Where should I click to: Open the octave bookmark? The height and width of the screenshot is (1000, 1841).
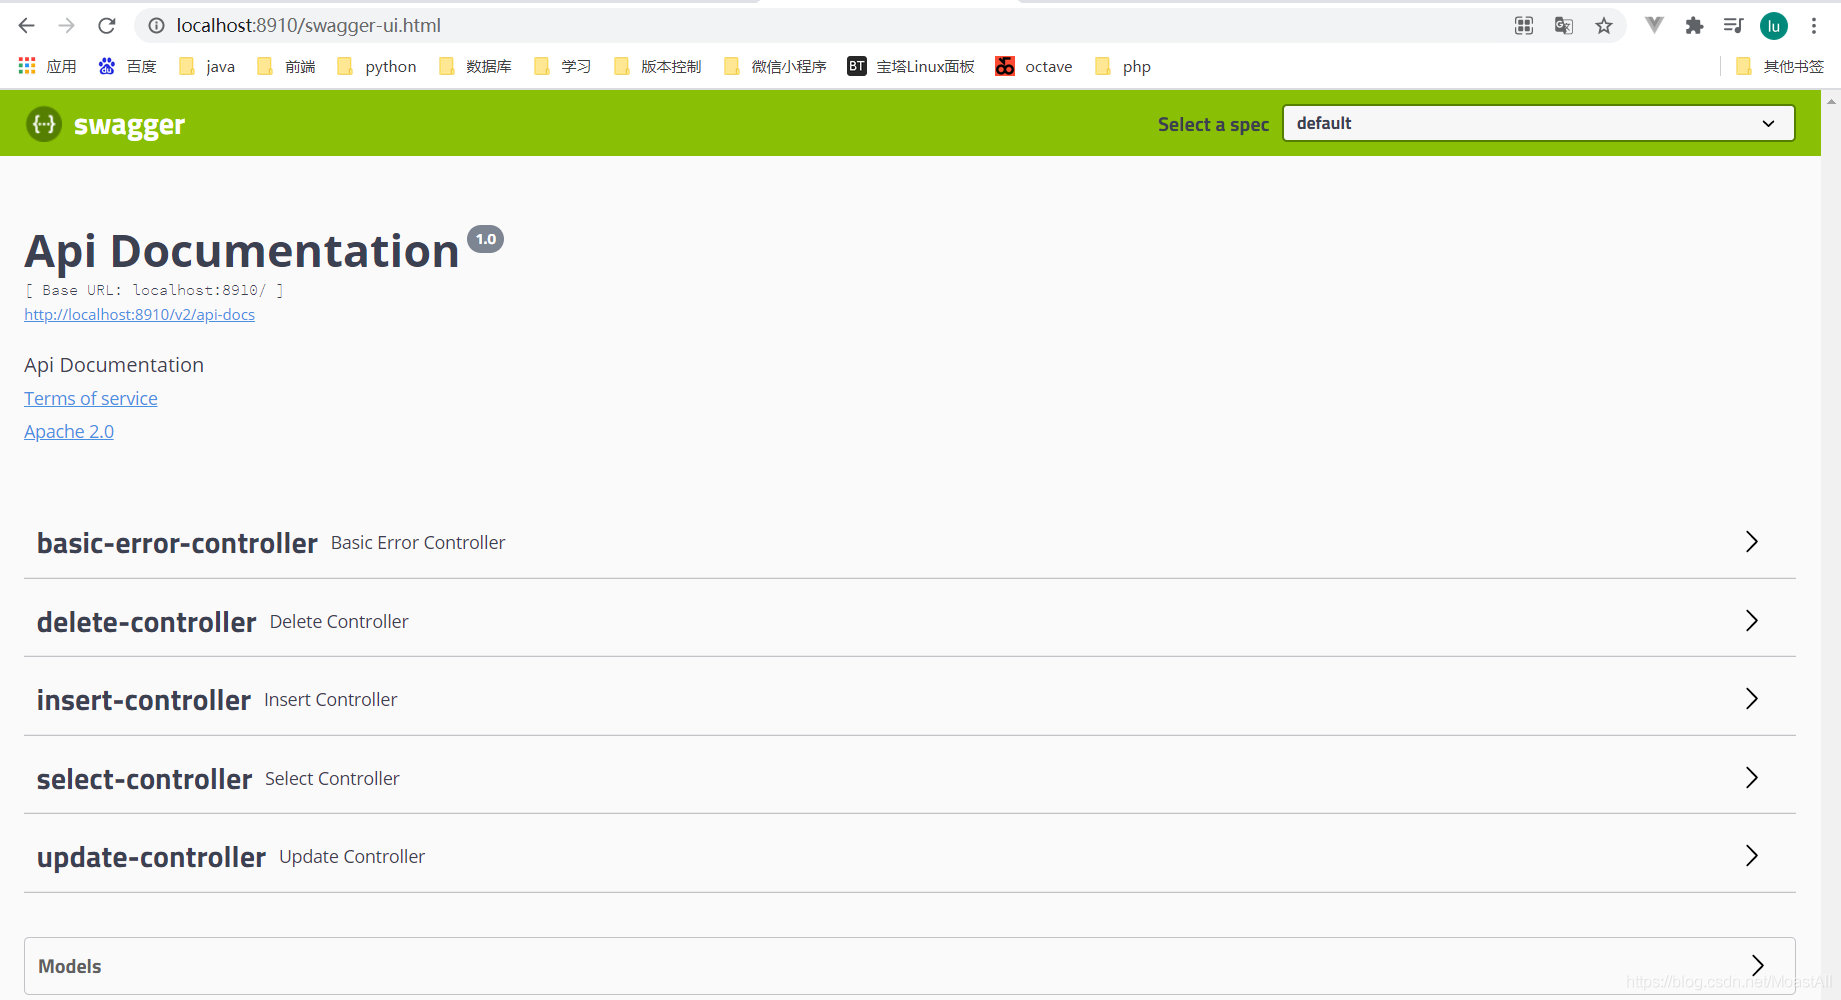pos(1034,67)
